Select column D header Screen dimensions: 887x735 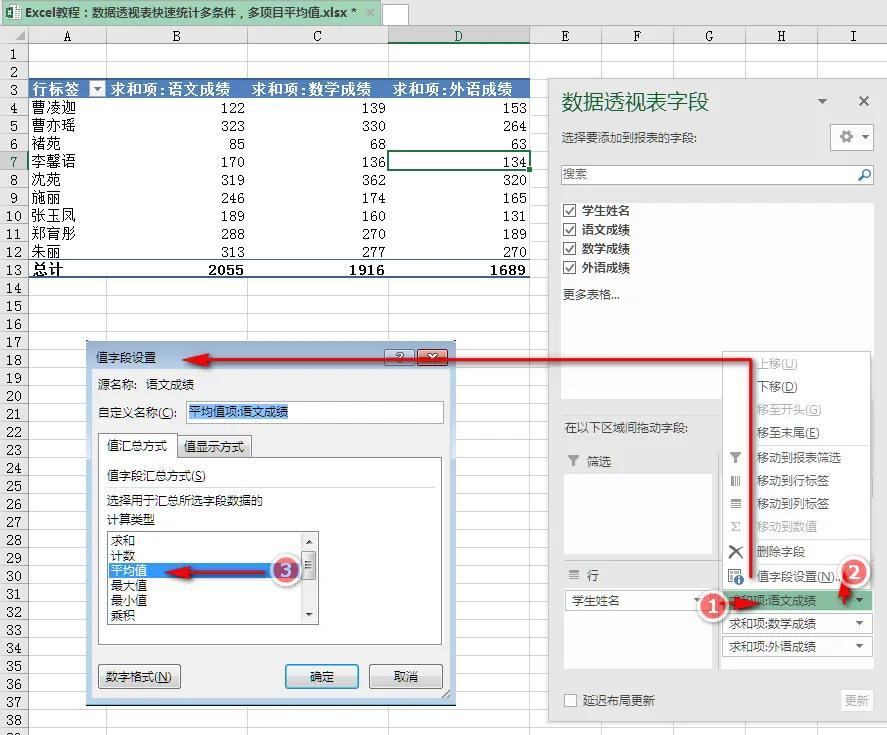[x=459, y=36]
